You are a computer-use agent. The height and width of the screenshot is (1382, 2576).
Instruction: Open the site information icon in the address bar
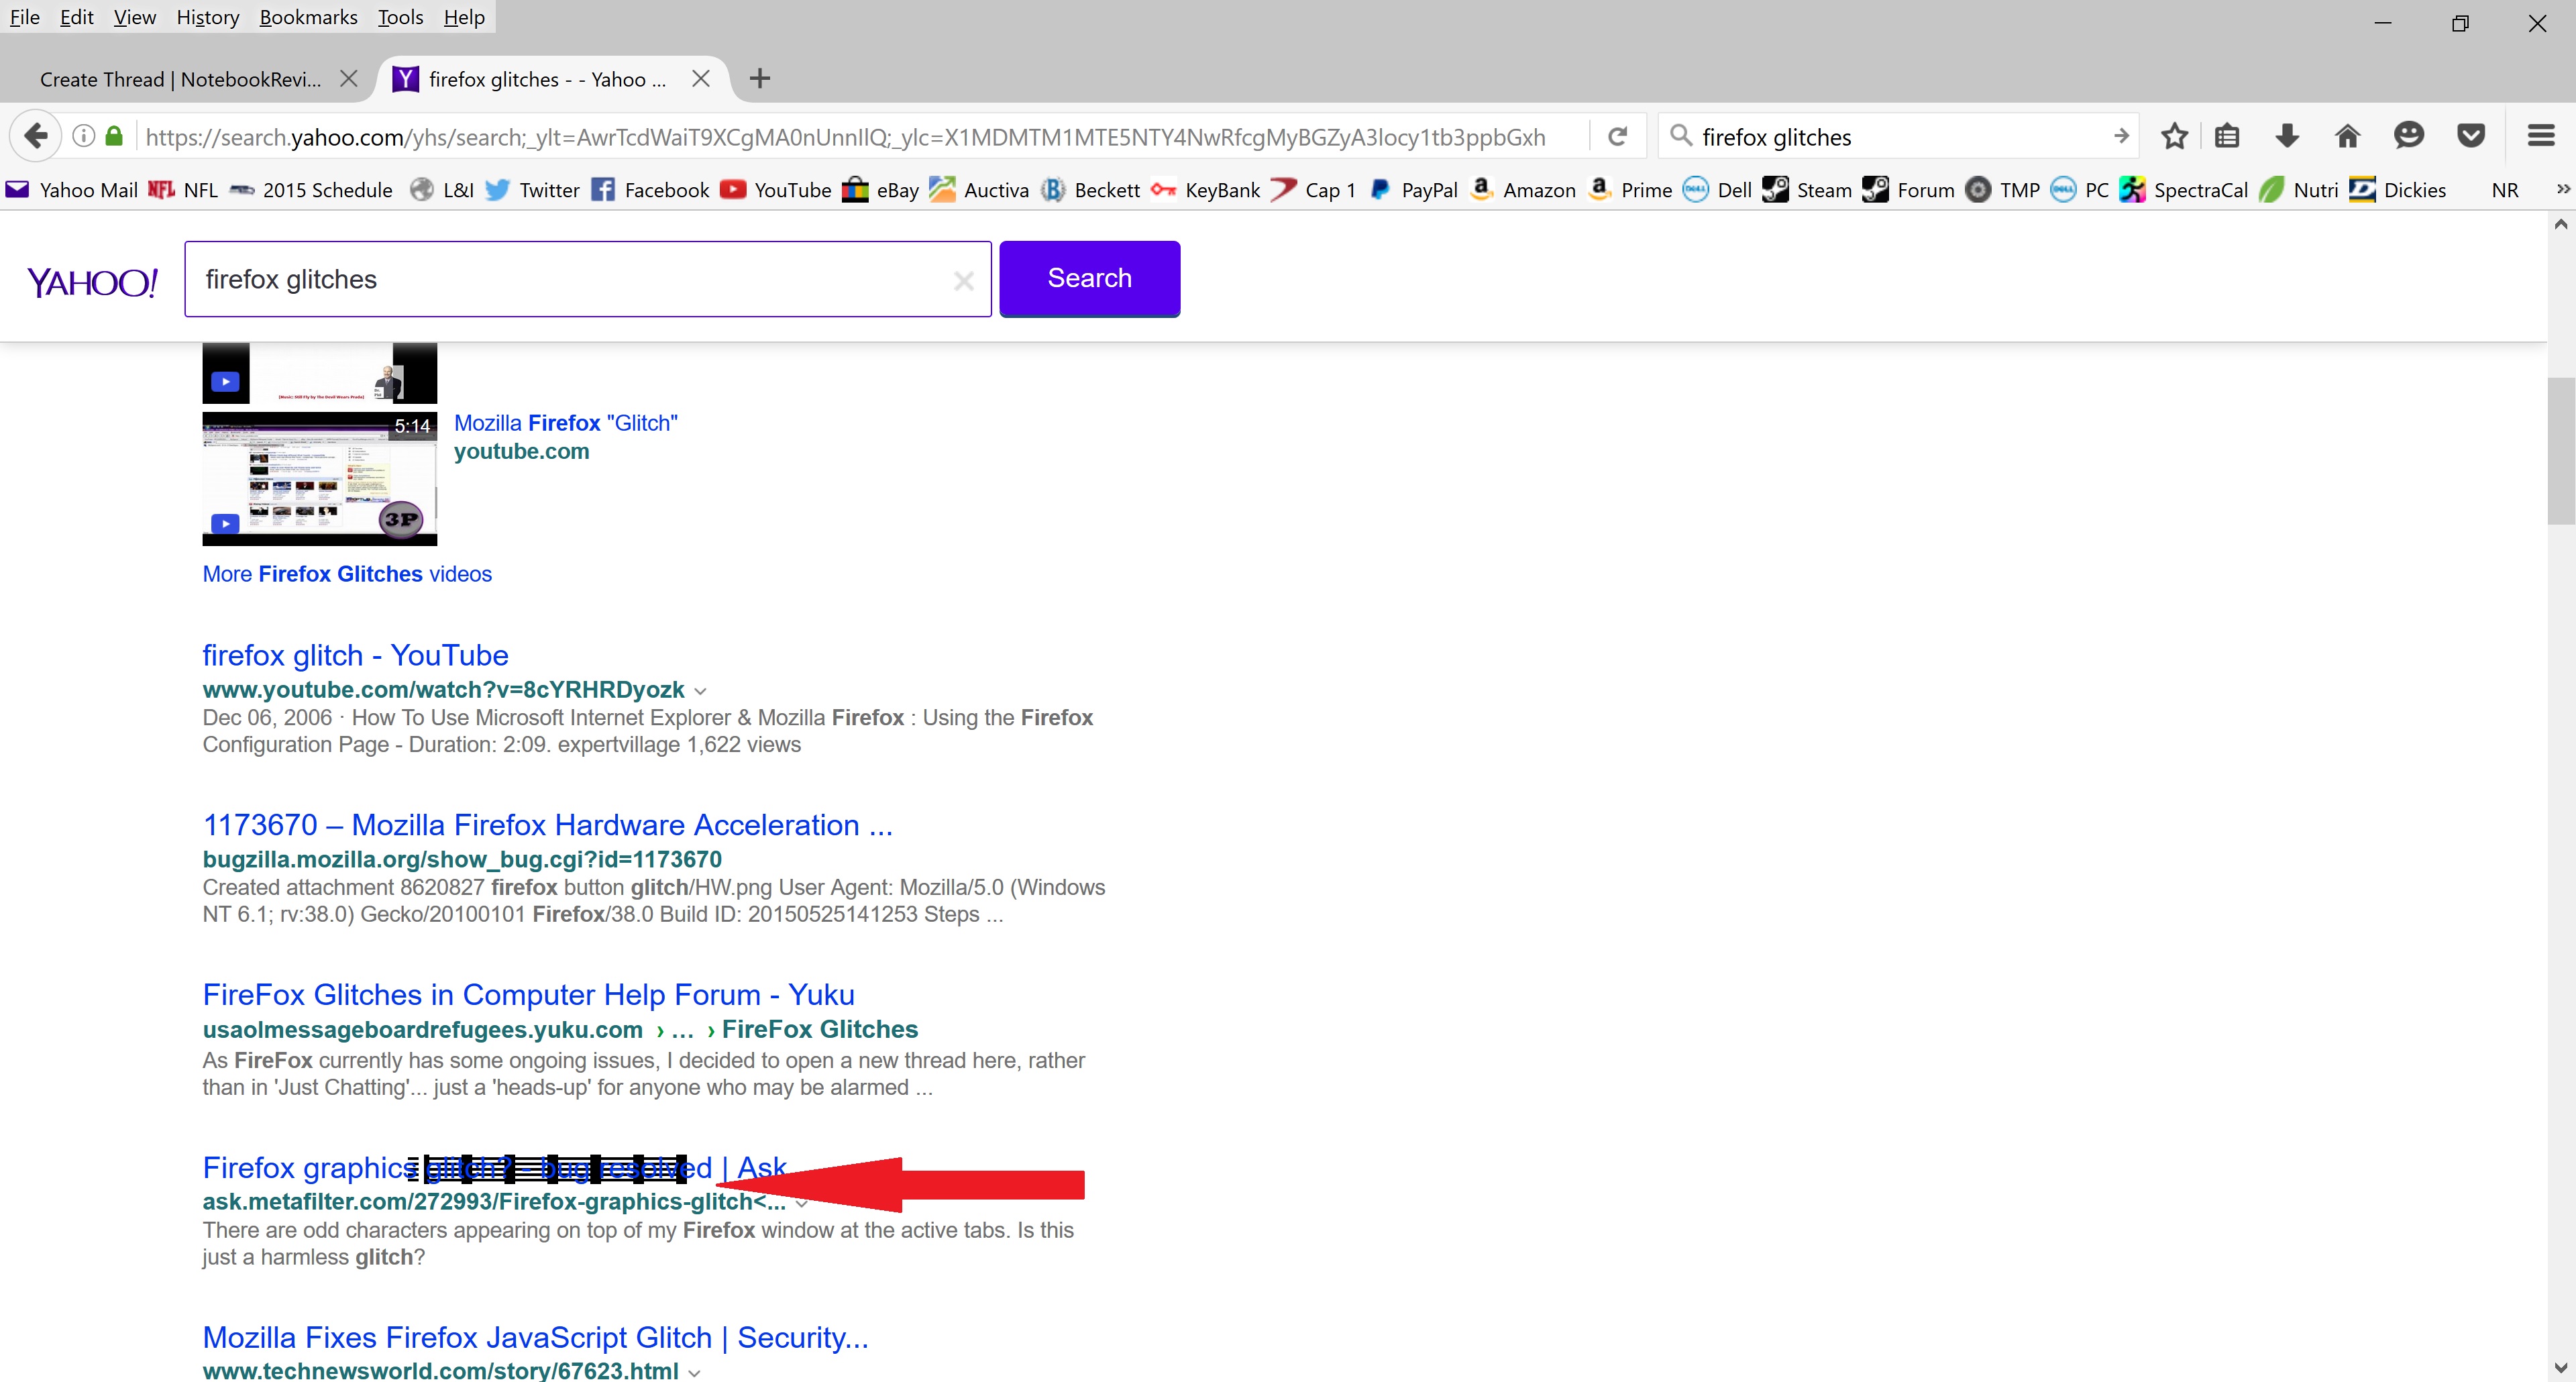tap(84, 136)
